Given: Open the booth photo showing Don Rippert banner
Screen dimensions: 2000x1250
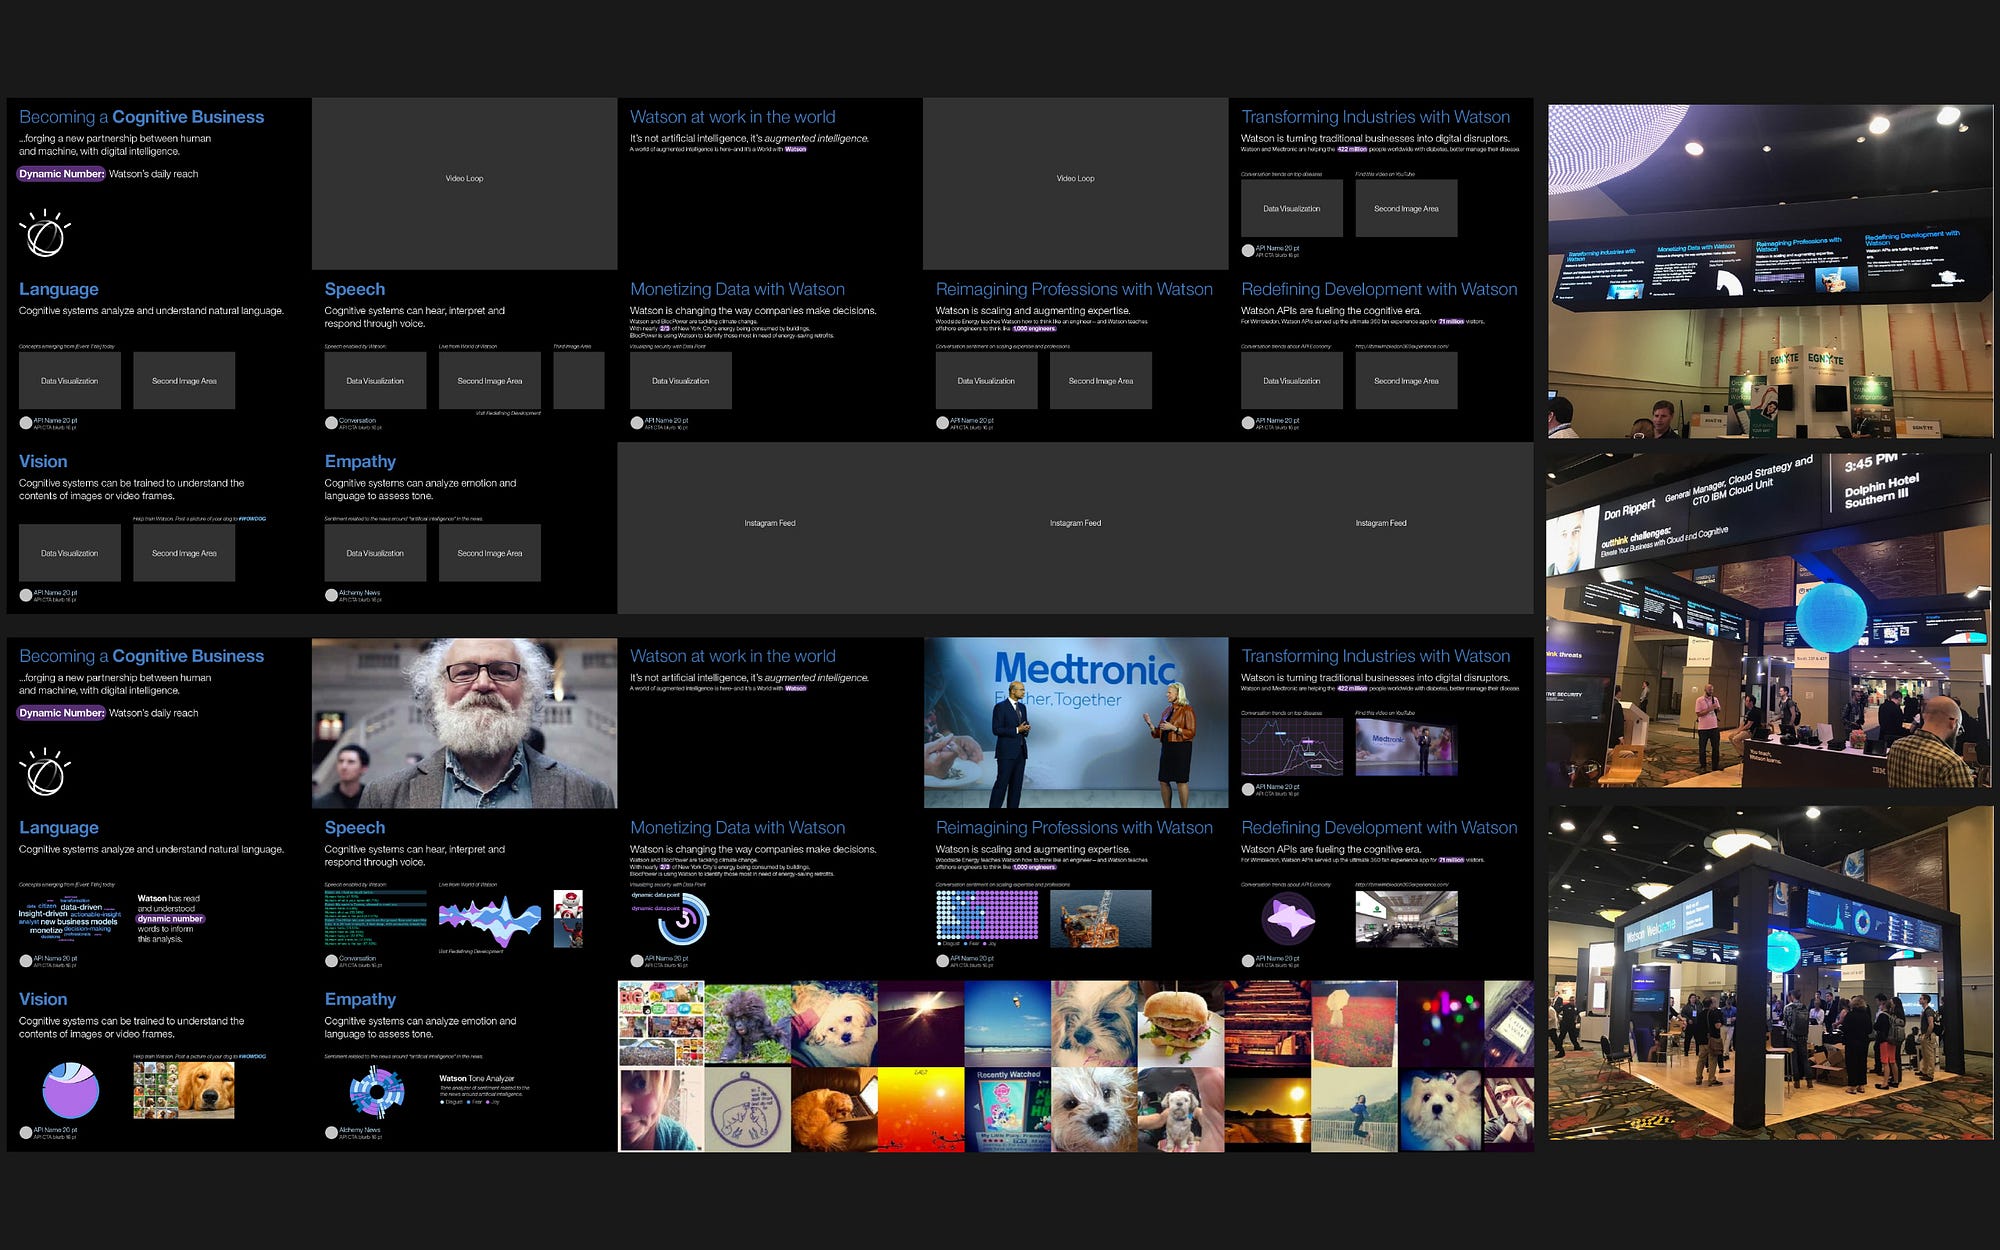Looking at the screenshot, I should pyautogui.click(x=1768, y=620).
